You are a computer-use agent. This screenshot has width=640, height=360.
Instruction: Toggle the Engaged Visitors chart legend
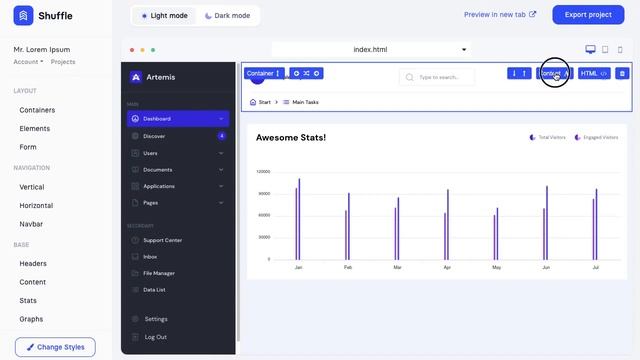(x=596, y=138)
